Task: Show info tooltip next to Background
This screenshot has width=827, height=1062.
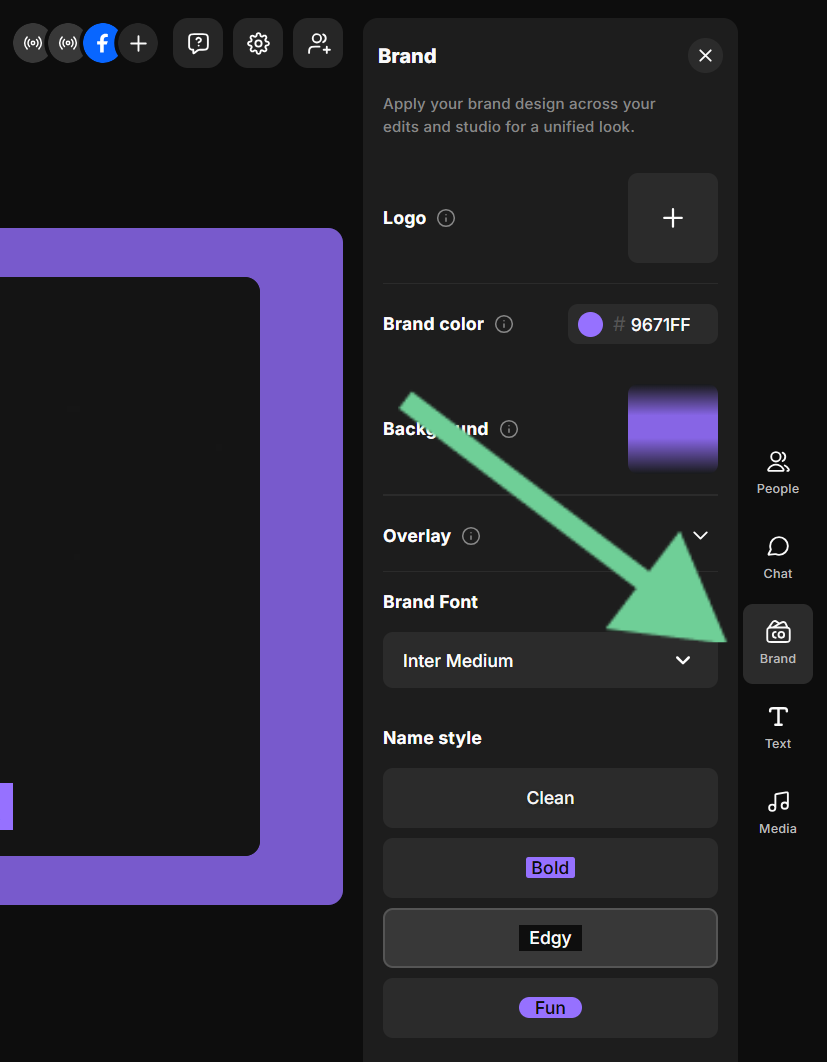Action: [509, 429]
